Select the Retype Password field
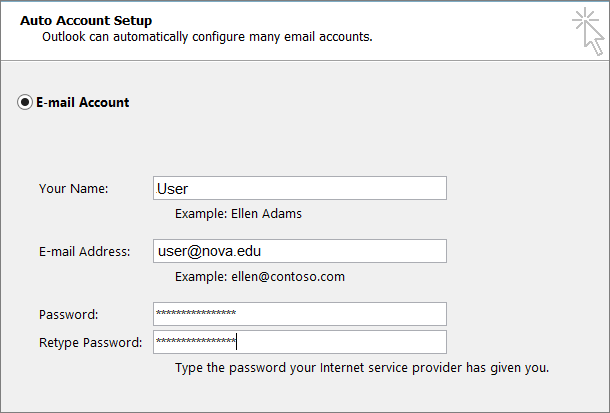This screenshot has height=413, width=610. tap(300, 342)
